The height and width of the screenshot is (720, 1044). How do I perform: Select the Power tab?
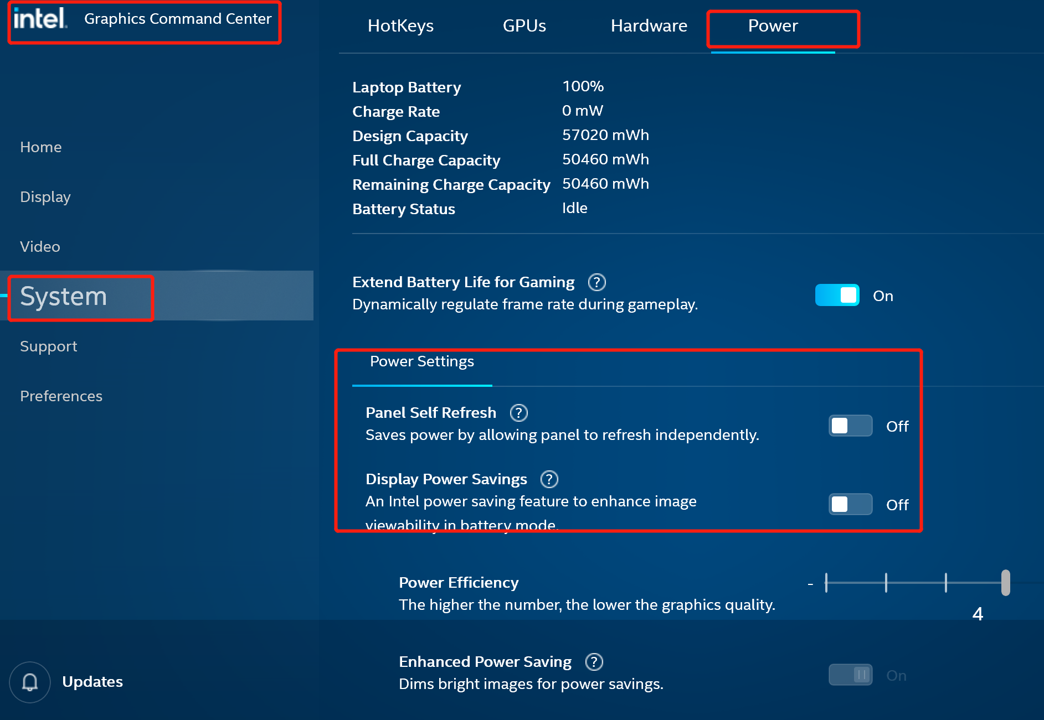(773, 26)
